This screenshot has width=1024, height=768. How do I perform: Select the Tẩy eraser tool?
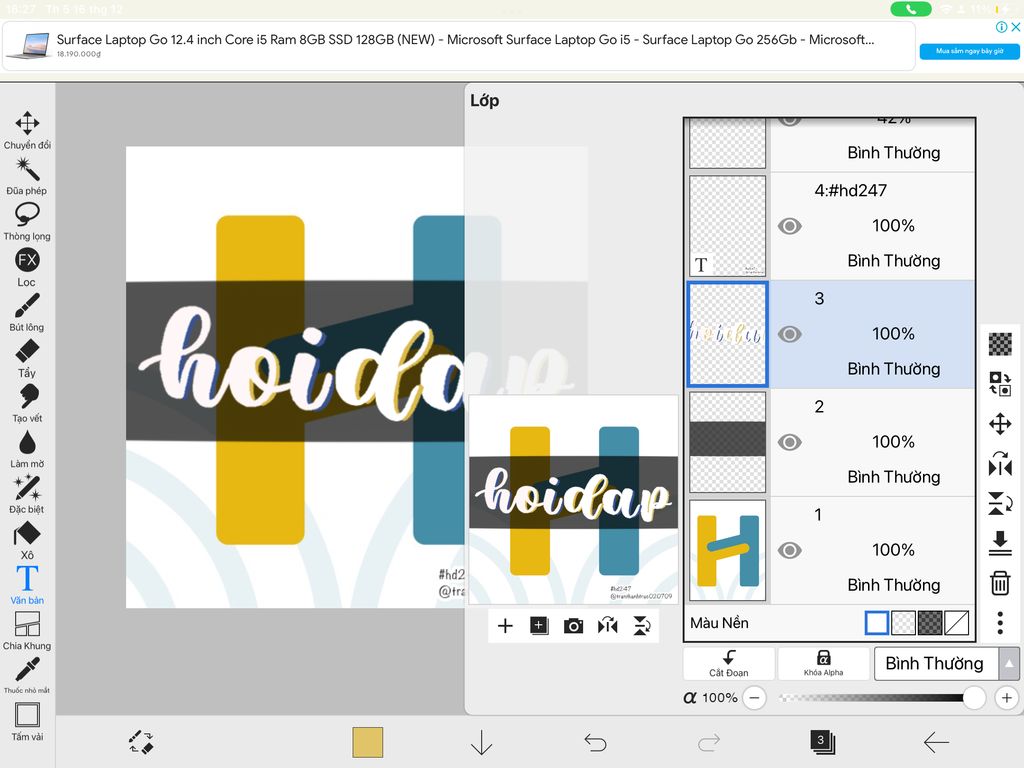click(27, 358)
